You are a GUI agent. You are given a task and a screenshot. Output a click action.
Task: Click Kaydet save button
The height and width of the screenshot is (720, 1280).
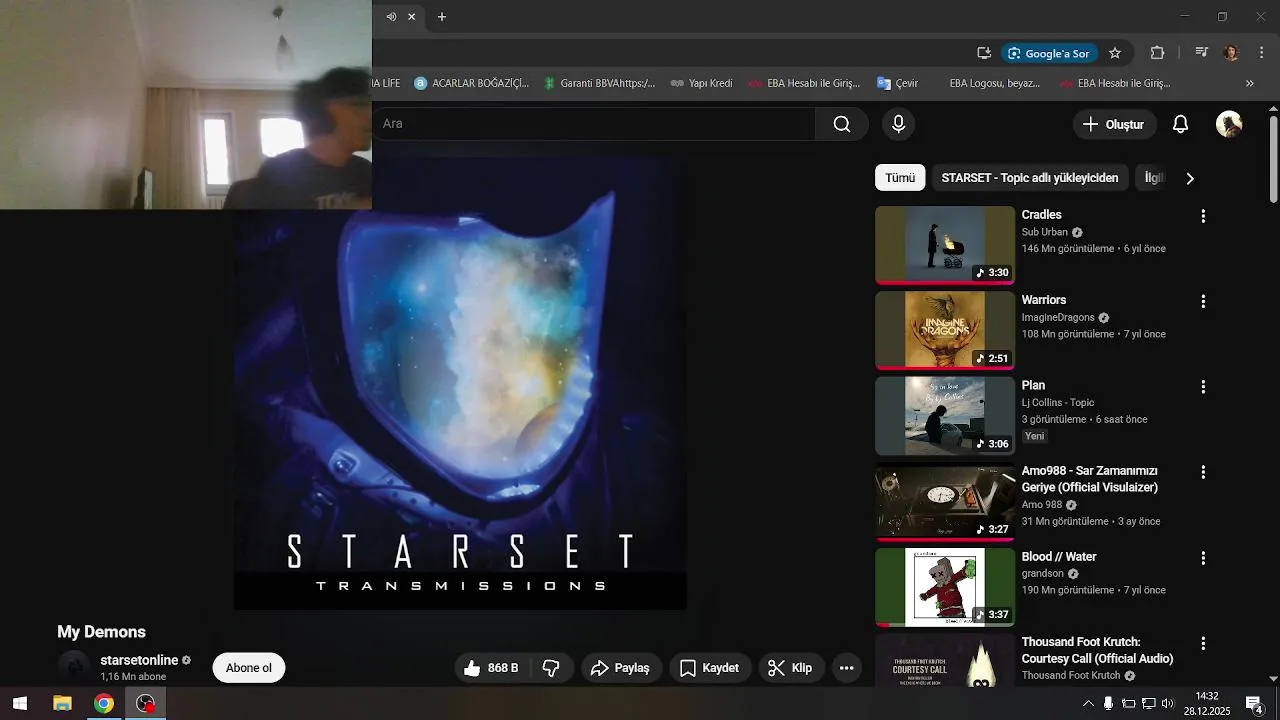click(709, 668)
